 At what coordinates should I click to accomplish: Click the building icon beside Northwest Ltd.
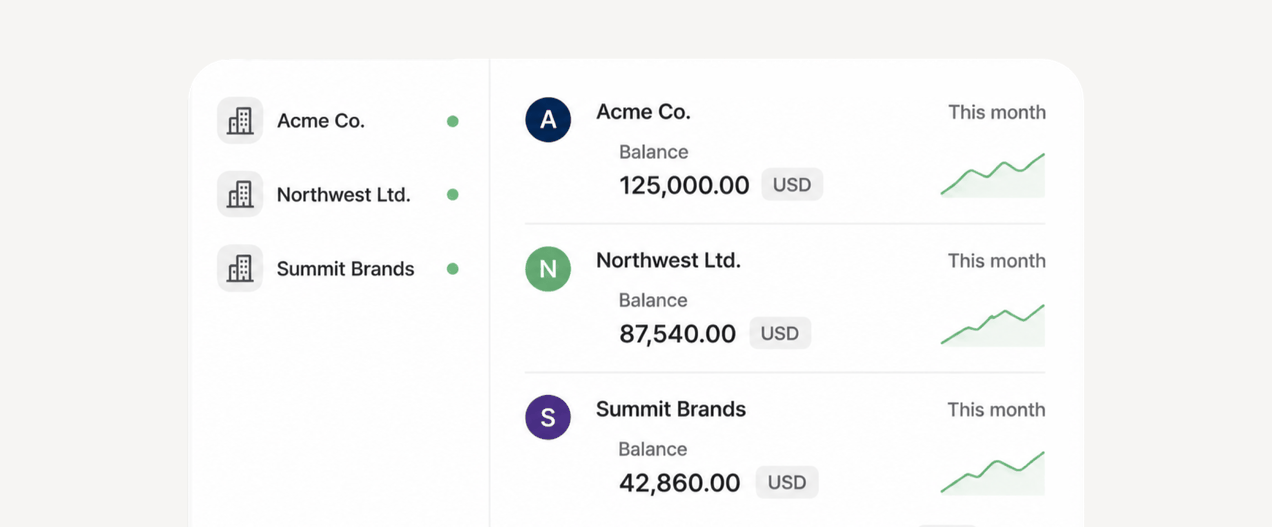tap(240, 194)
